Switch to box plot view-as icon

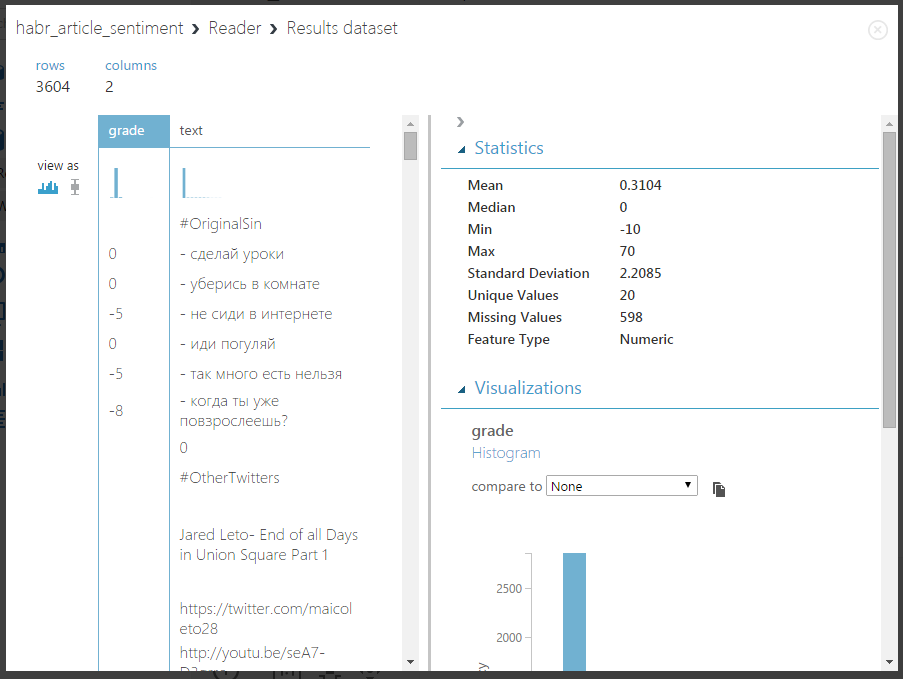point(75,187)
